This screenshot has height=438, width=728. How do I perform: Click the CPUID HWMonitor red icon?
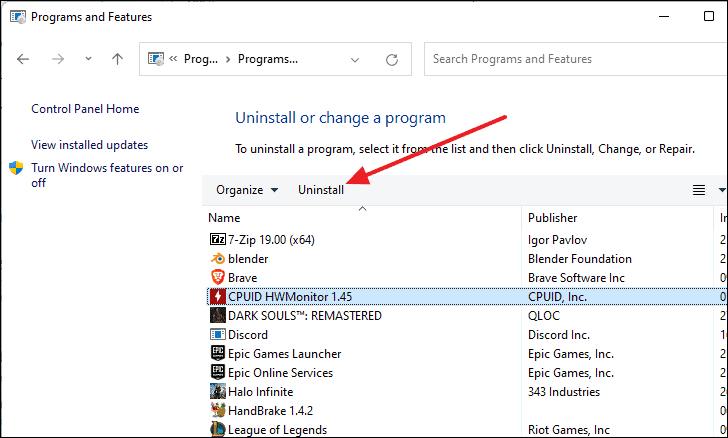coord(218,296)
